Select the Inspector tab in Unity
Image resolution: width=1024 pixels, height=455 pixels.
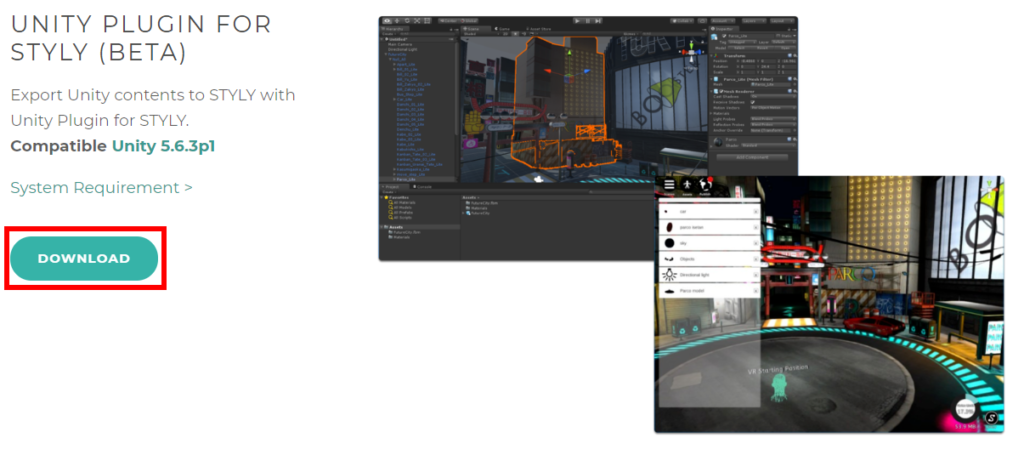tap(724, 29)
